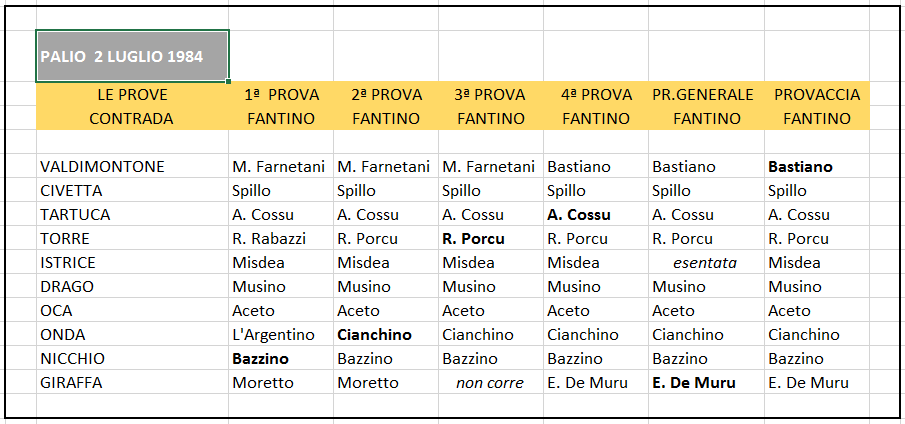The image size is (905, 424).
Task: Select the bold Bazzino cell
Action: pyautogui.click(x=281, y=359)
